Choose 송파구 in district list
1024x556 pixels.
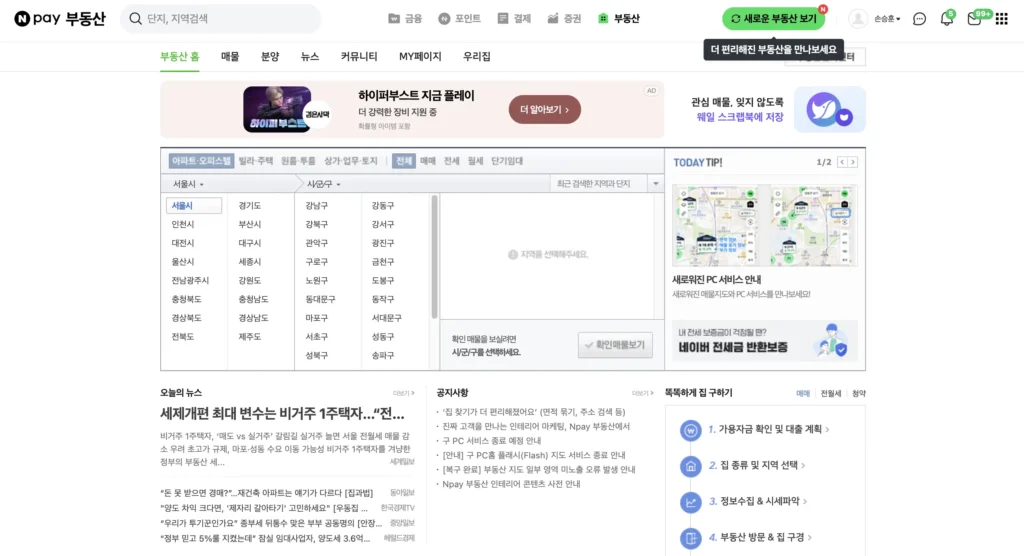pyautogui.click(x=383, y=356)
